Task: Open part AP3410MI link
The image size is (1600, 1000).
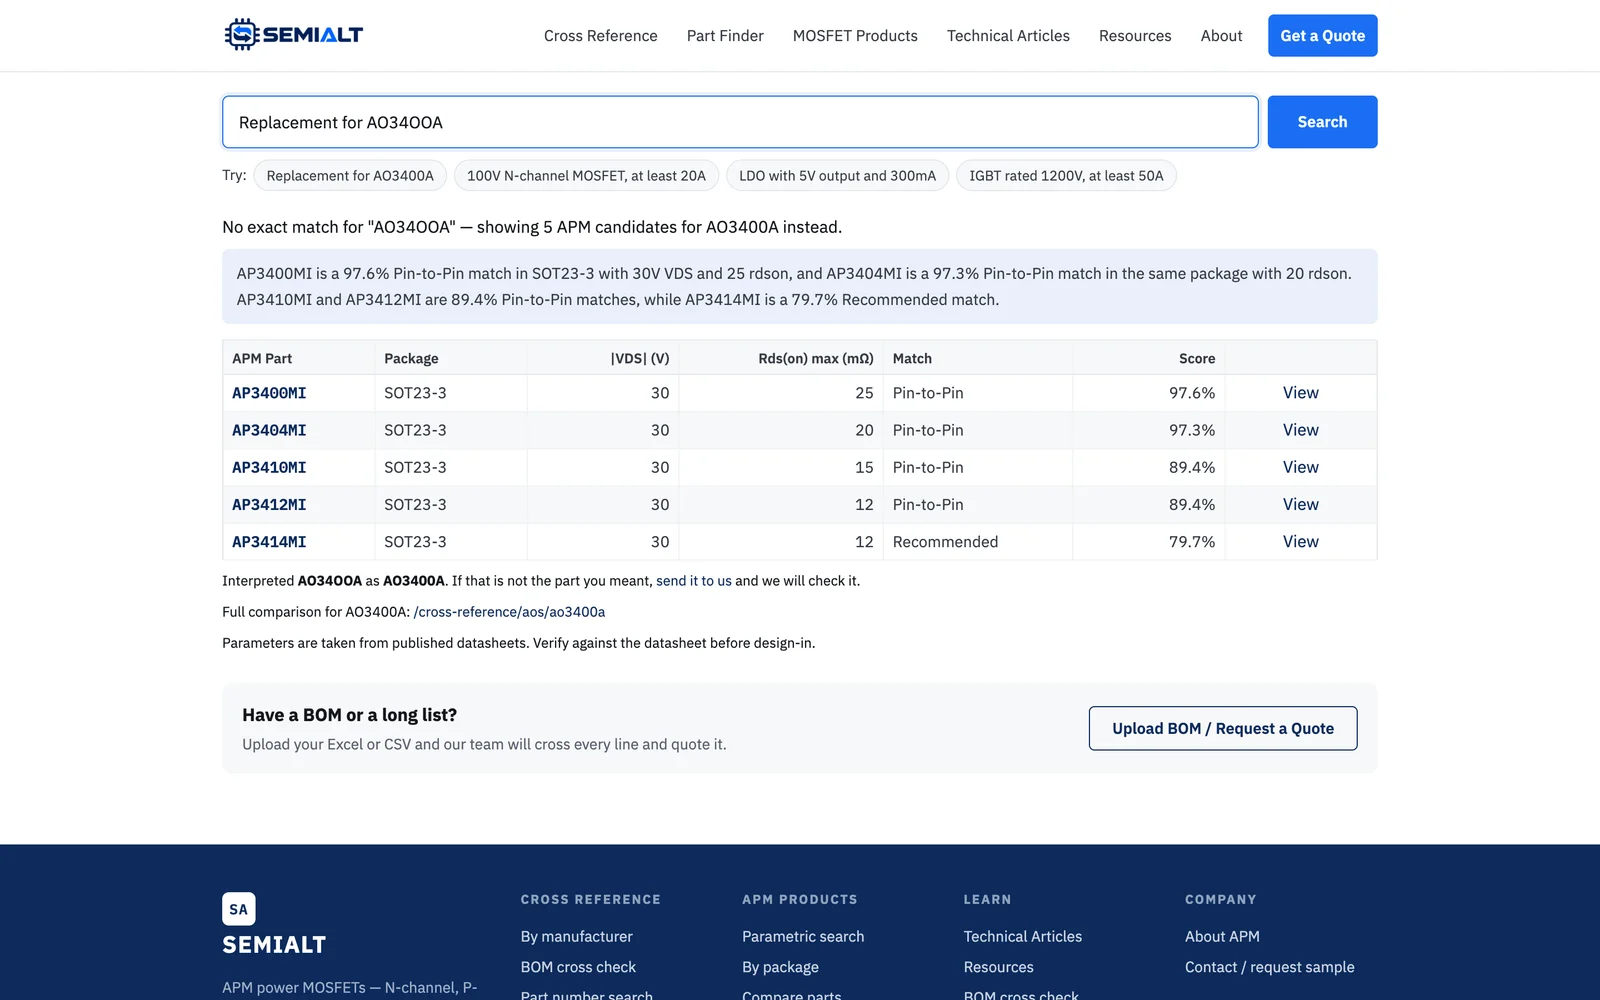Action: coord(269,467)
